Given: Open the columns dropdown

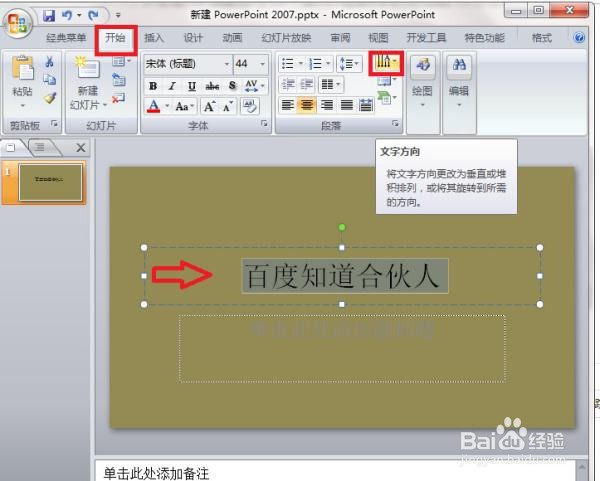Looking at the screenshot, I should 331,84.
